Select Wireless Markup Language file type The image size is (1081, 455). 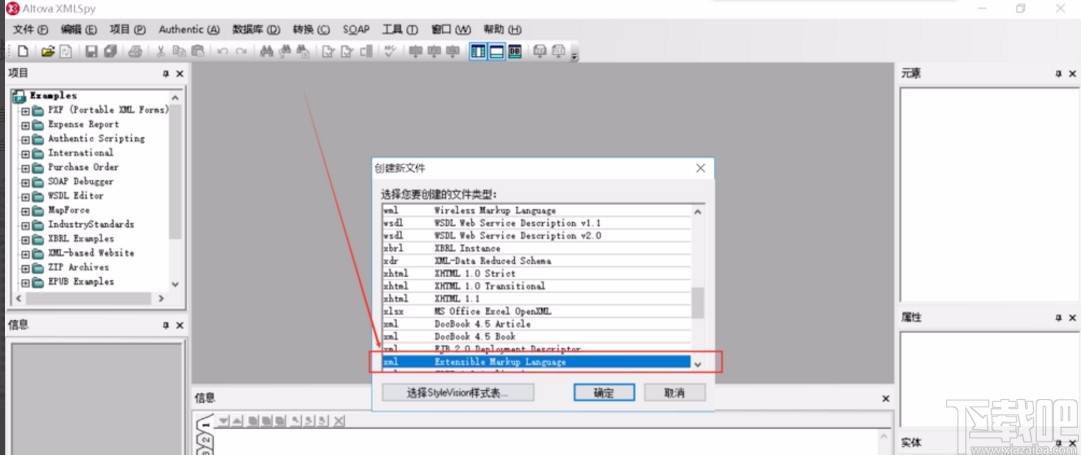point(536,210)
